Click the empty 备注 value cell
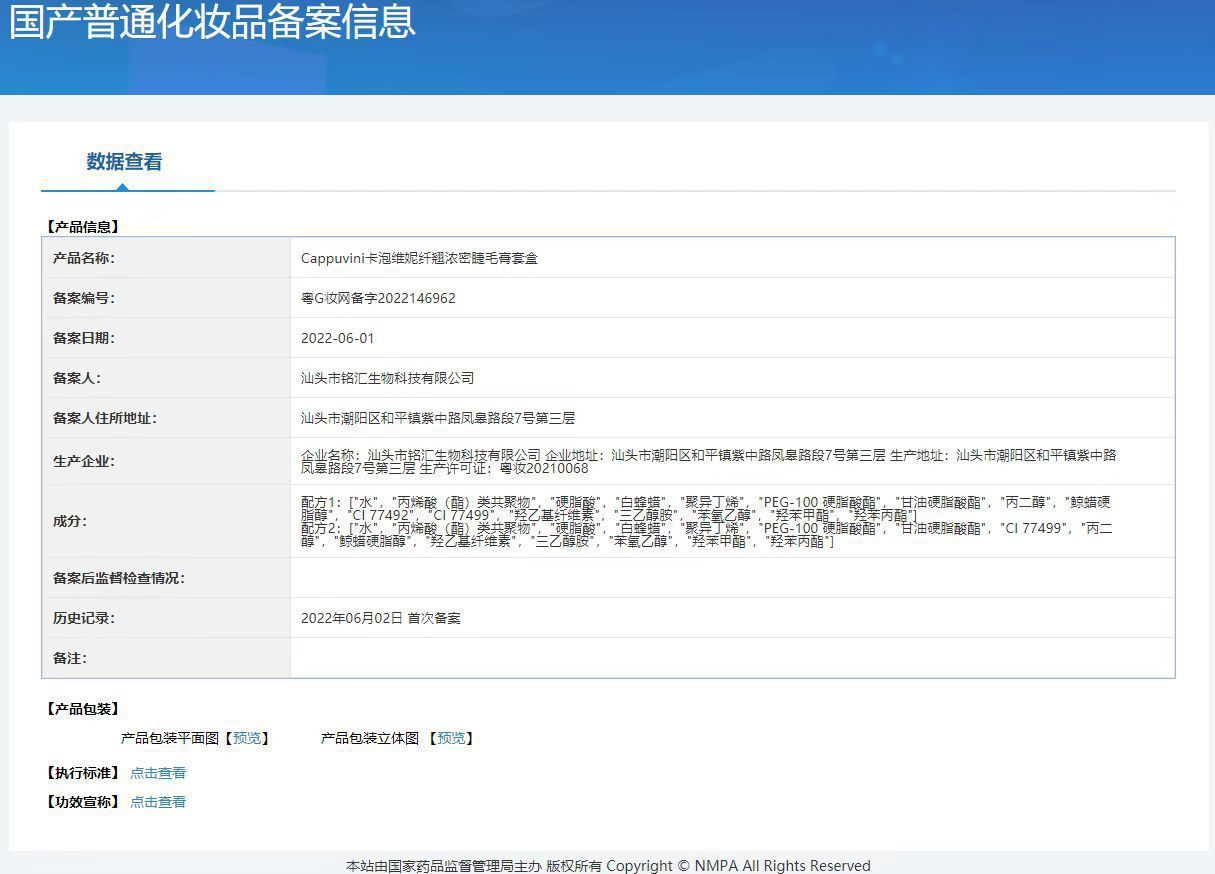Image resolution: width=1215 pixels, height=874 pixels. coord(732,658)
